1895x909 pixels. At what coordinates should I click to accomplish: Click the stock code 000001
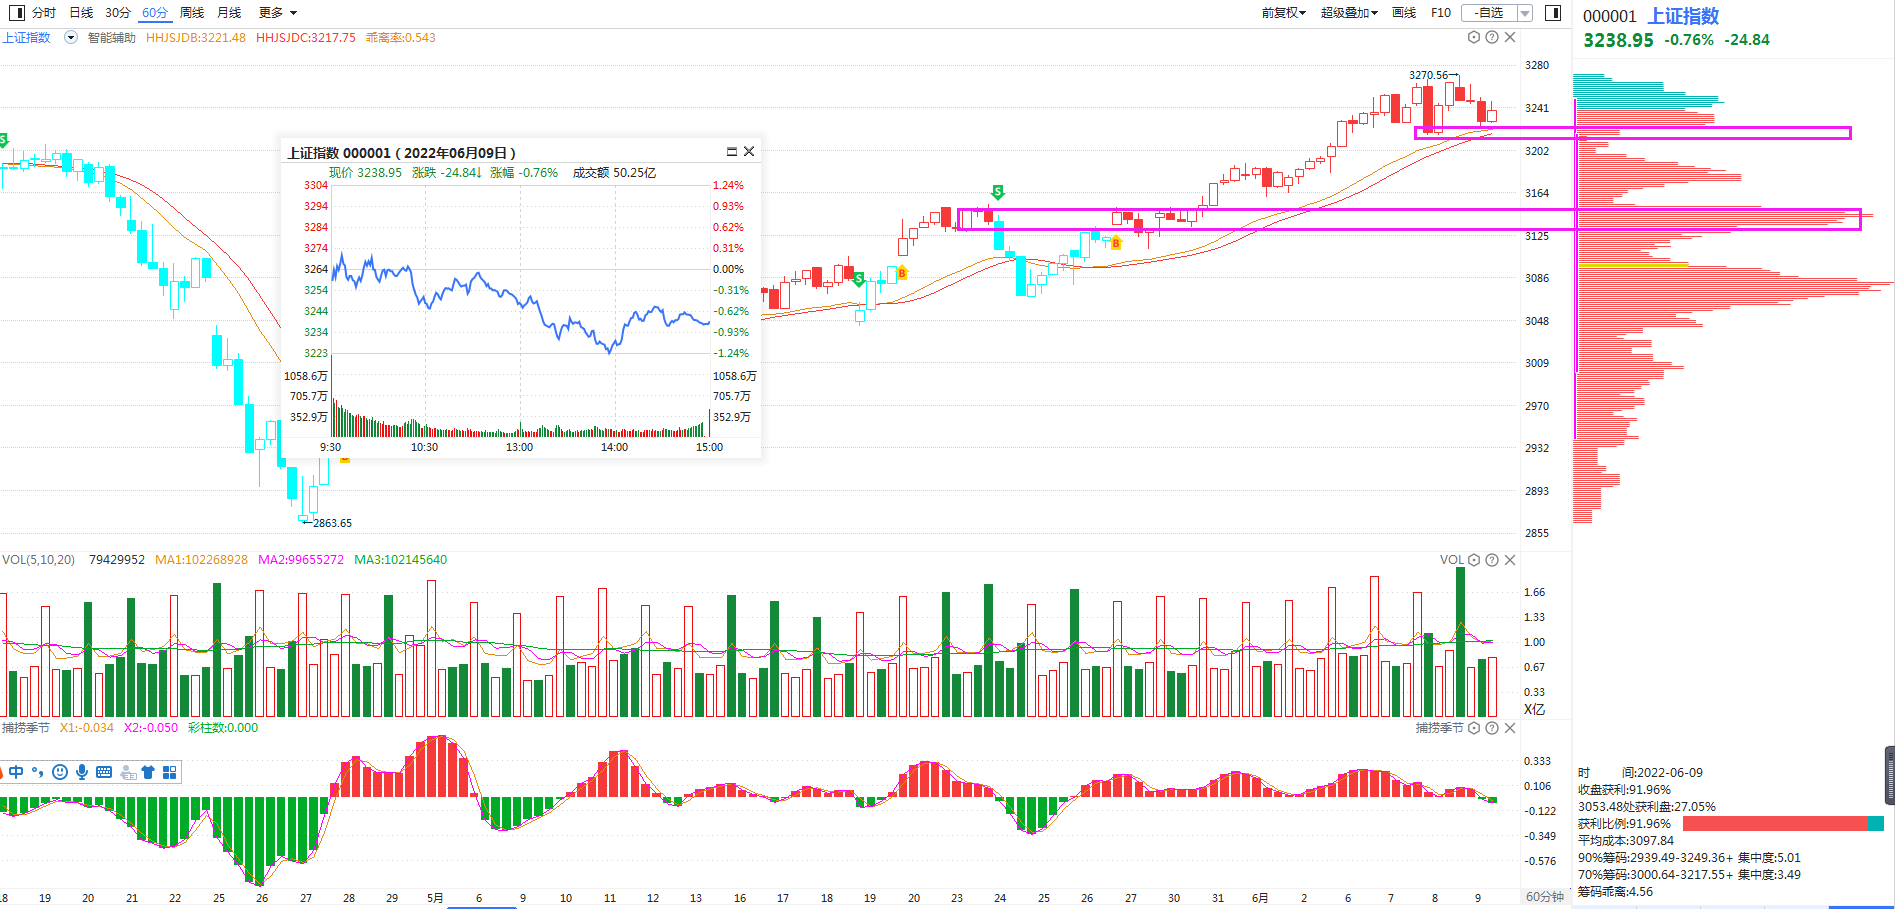pos(1610,16)
